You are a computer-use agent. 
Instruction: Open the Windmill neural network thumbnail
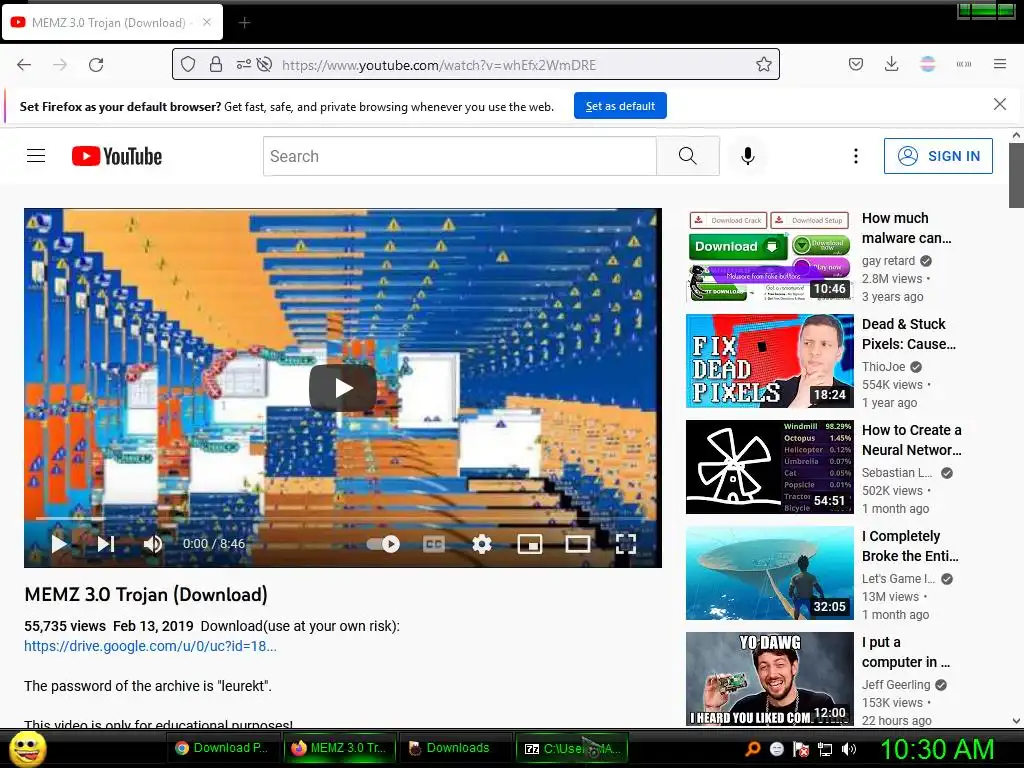click(770, 466)
